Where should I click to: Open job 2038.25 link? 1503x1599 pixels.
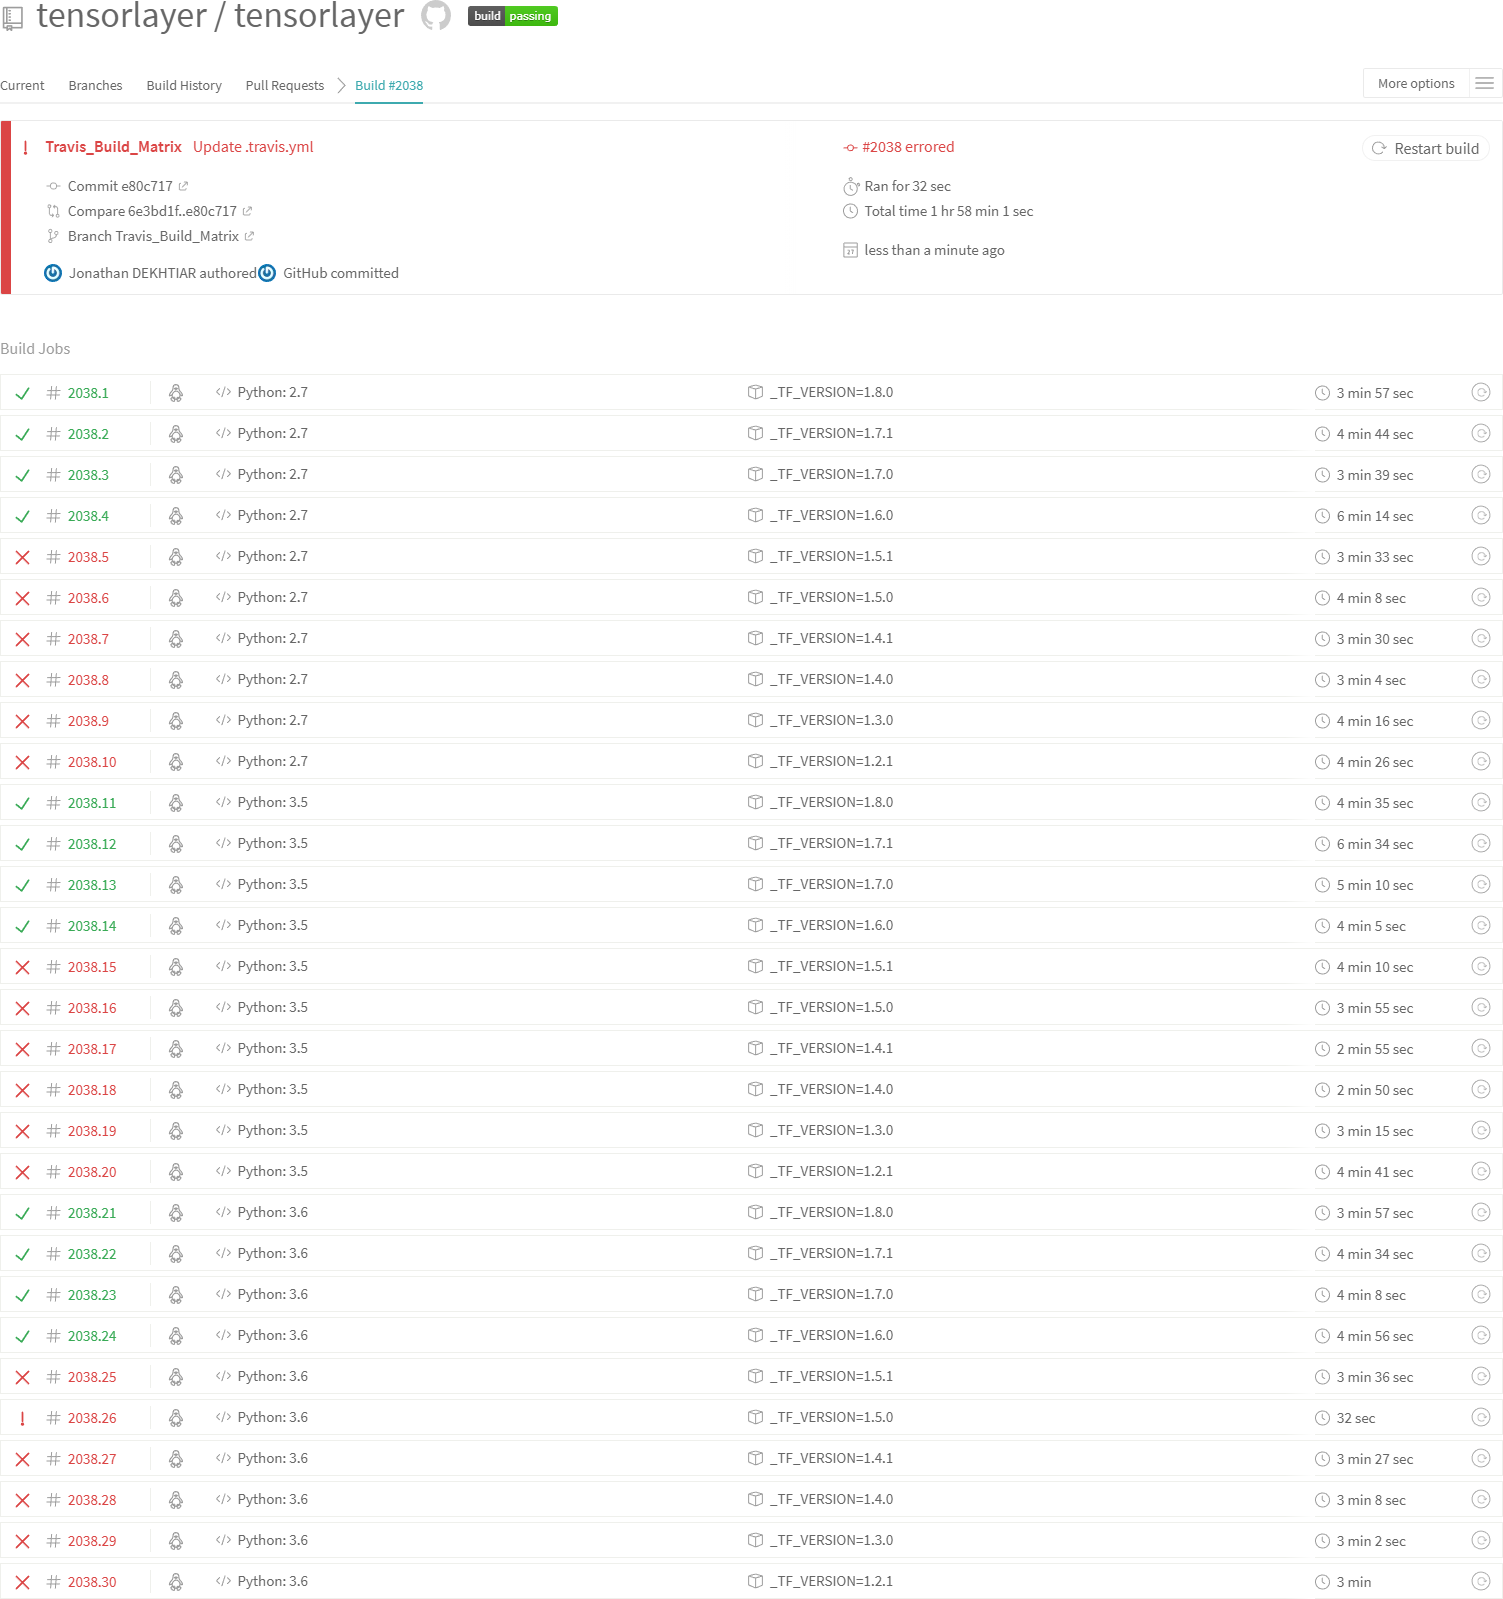[x=92, y=1377]
